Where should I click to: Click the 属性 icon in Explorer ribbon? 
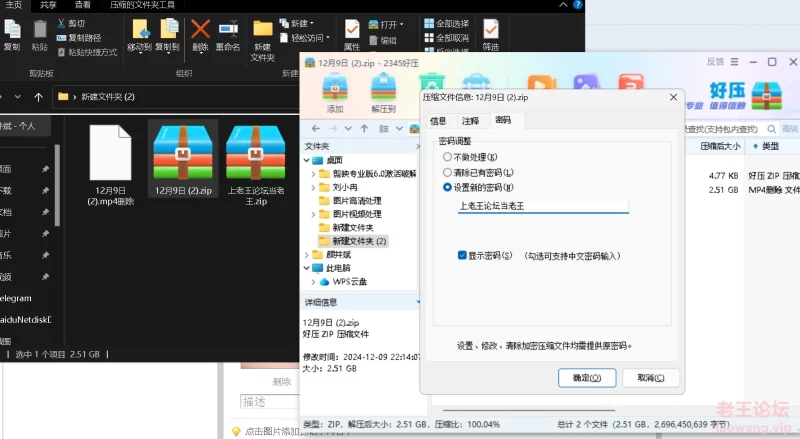[x=352, y=29]
